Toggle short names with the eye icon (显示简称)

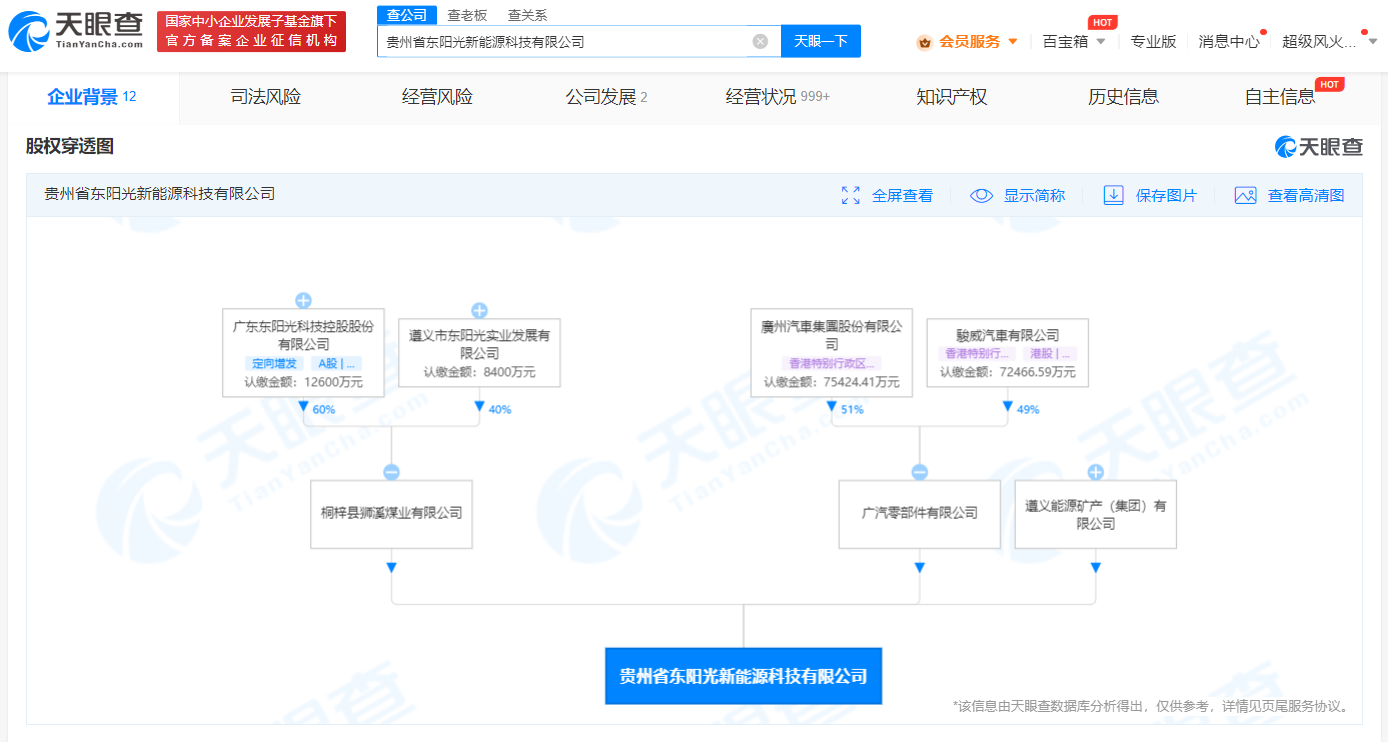point(981,195)
